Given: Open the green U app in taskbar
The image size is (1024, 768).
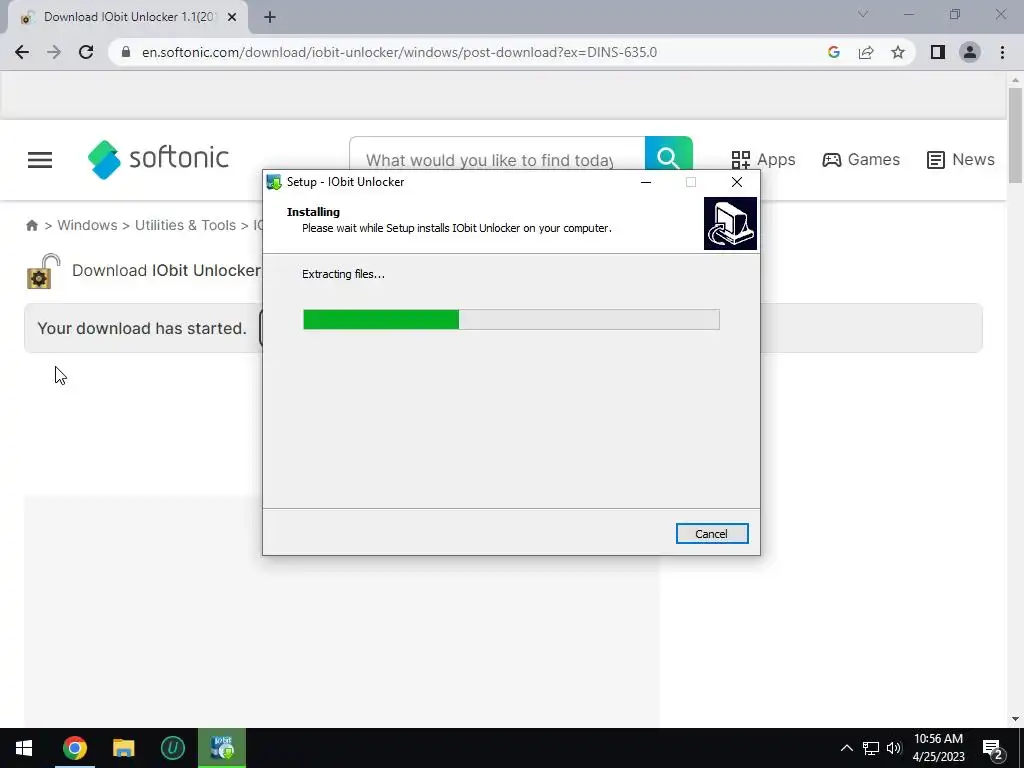Looking at the screenshot, I should click(x=173, y=748).
